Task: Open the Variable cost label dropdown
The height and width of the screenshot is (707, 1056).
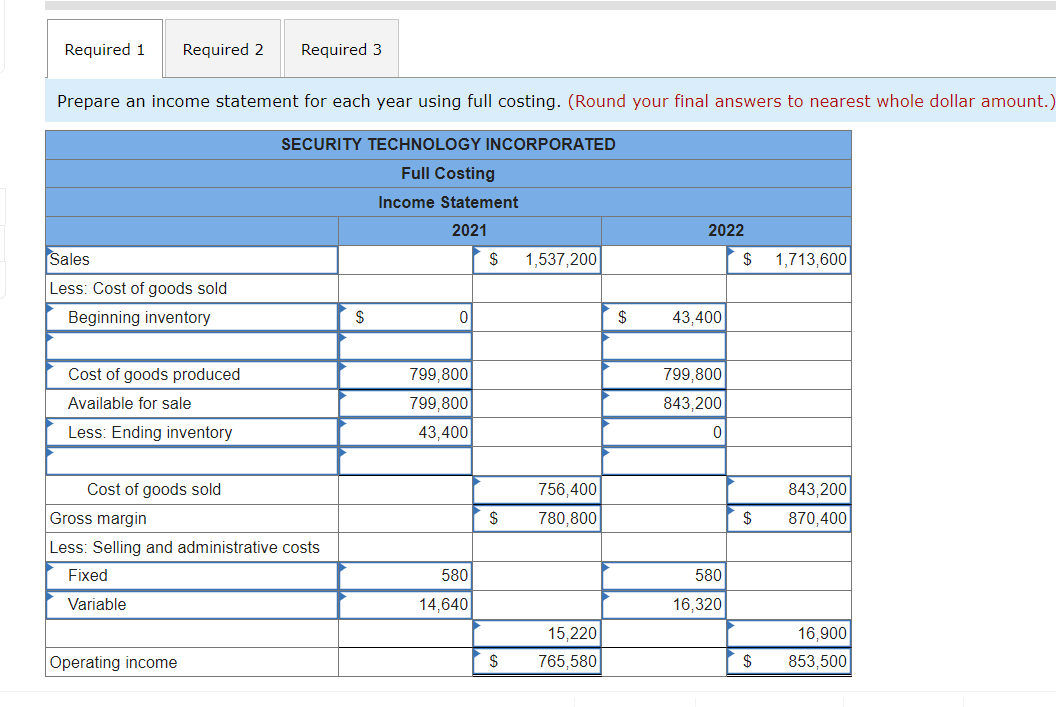Action: 192,605
